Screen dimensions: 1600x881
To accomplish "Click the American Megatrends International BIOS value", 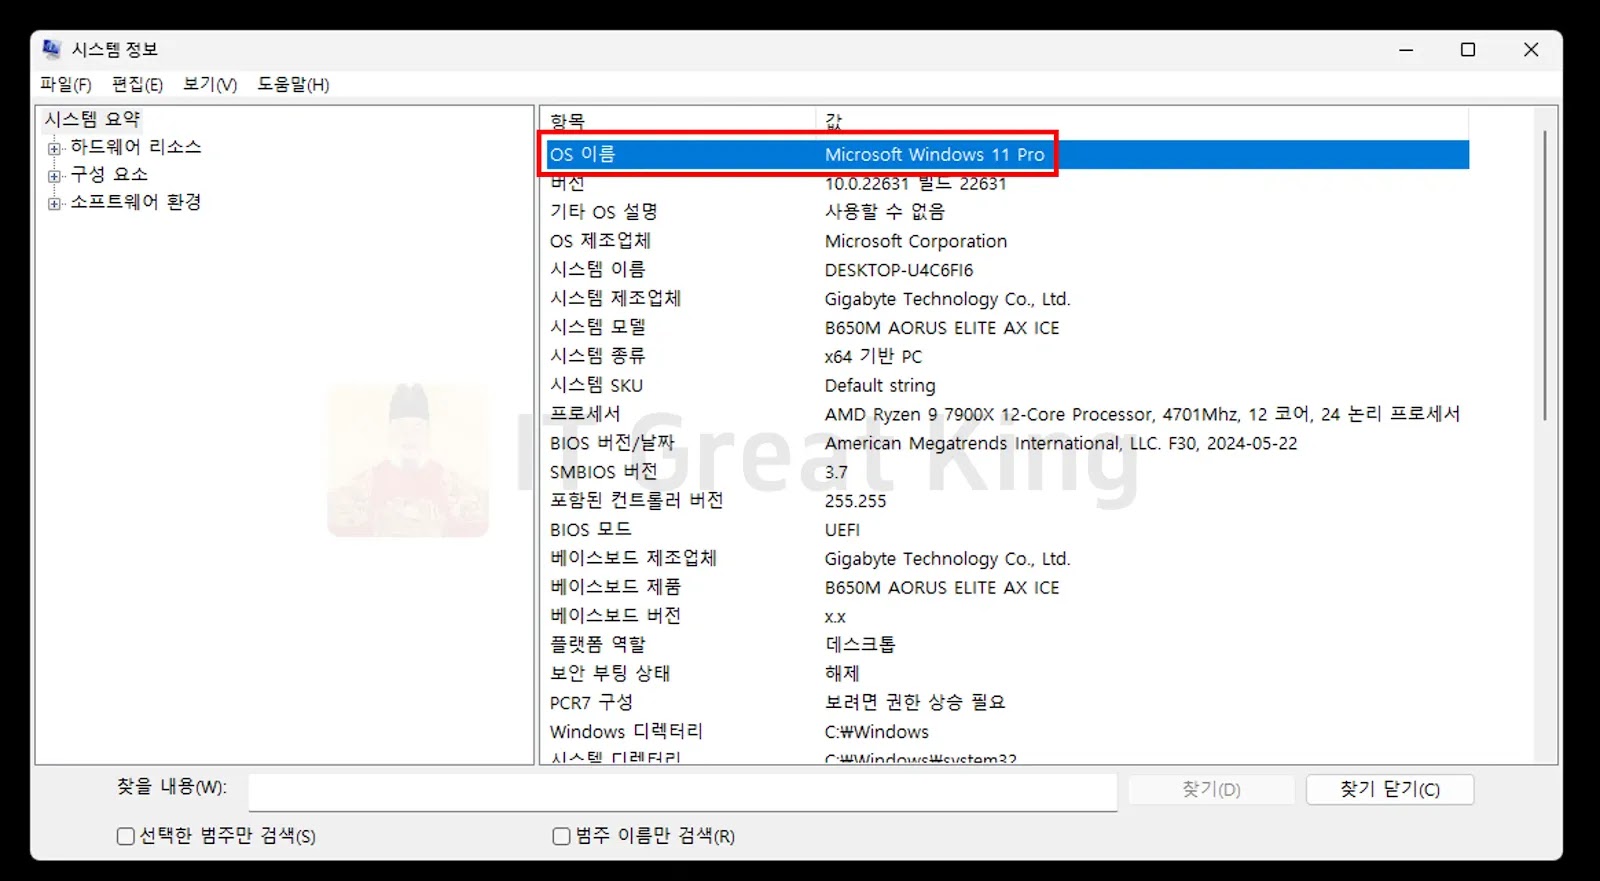I will pyautogui.click(x=1061, y=443).
